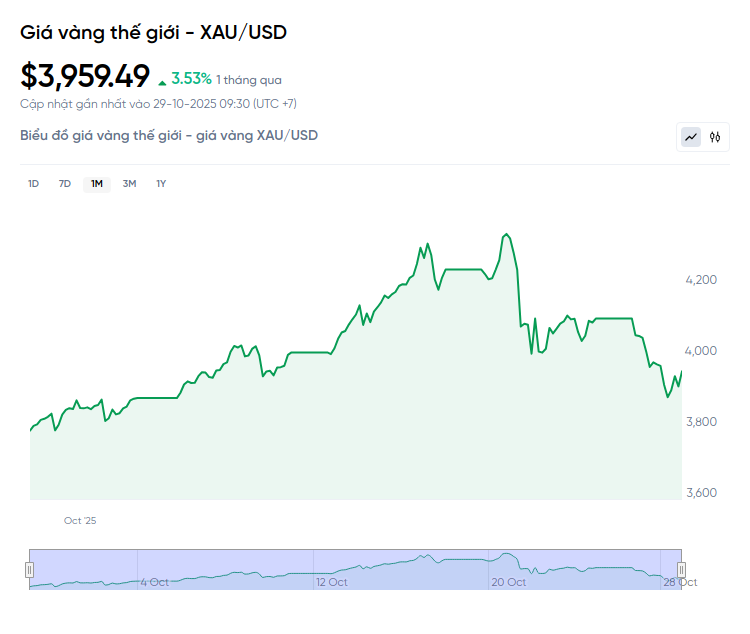Select the 1M time range

coord(97,183)
